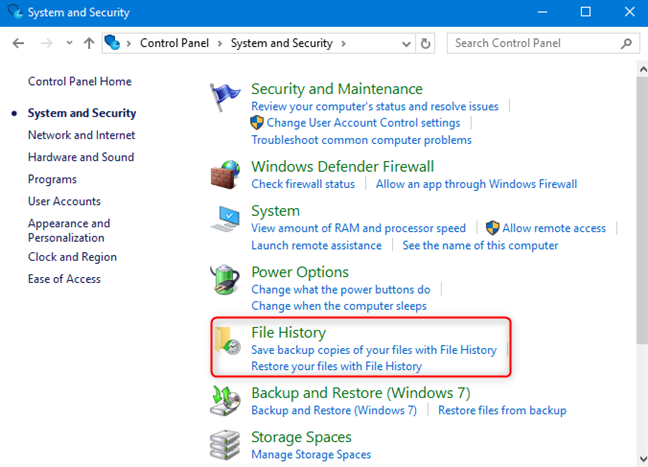Click the Windows Defender Firewall brick wall icon
This screenshot has width=648, height=467.
click(225, 175)
